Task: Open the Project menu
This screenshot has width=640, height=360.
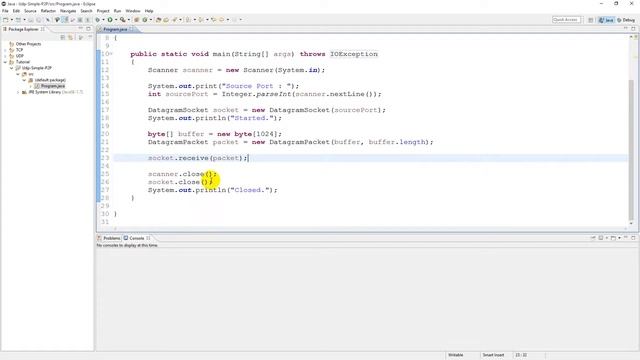Action: tap(103, 11)
